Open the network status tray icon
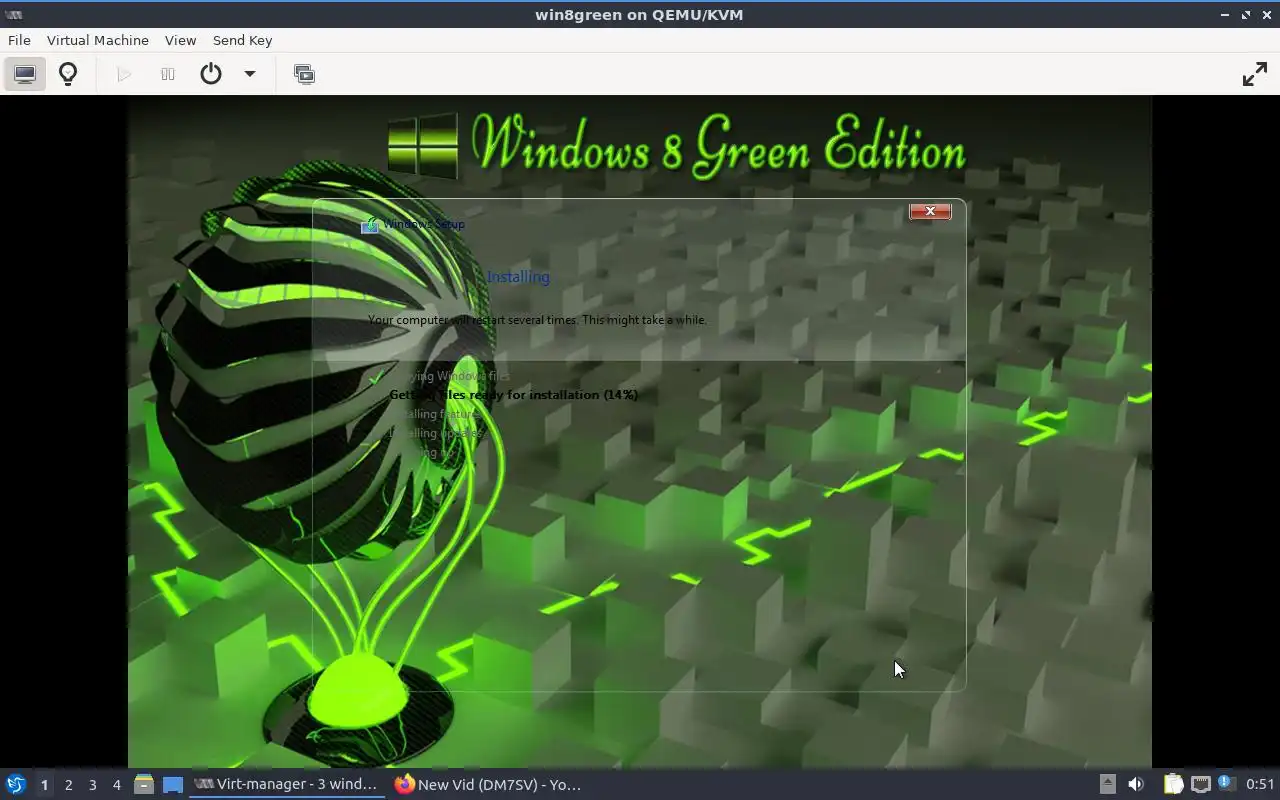The width and height of the screenshot is (1280, 800). click(1200, 785)
